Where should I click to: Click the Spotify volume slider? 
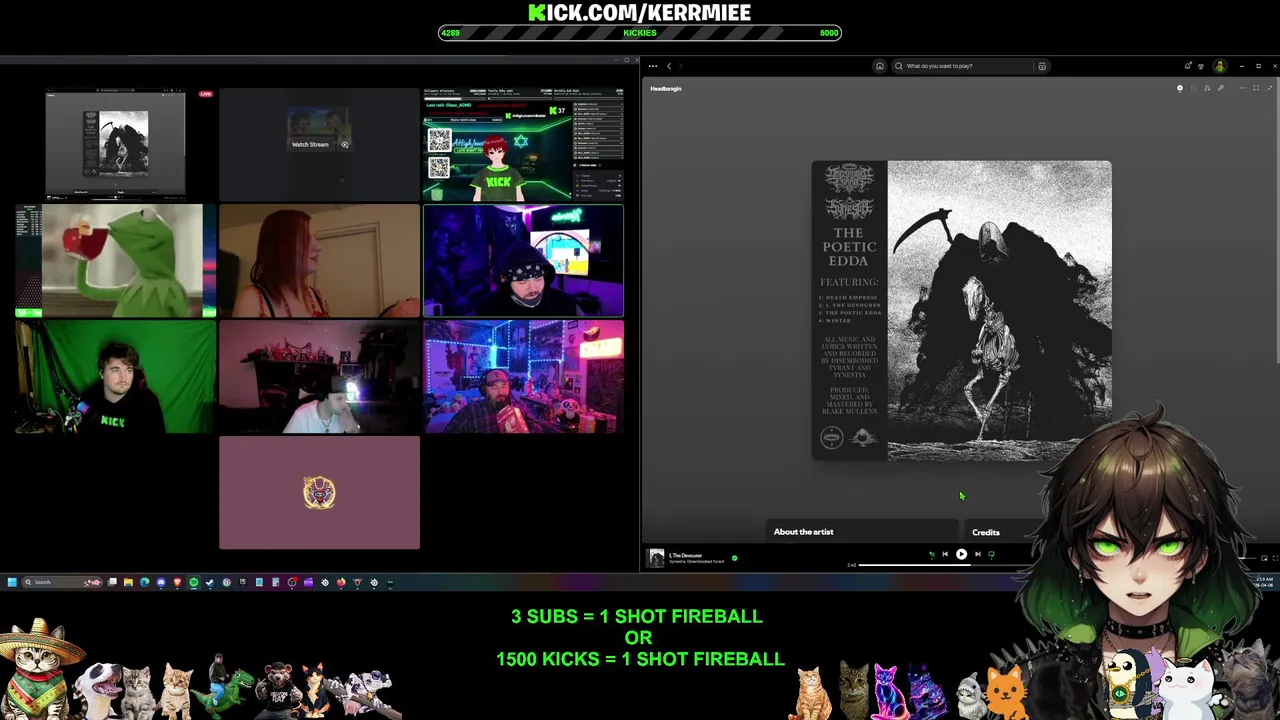click(x=1245, y=558)
